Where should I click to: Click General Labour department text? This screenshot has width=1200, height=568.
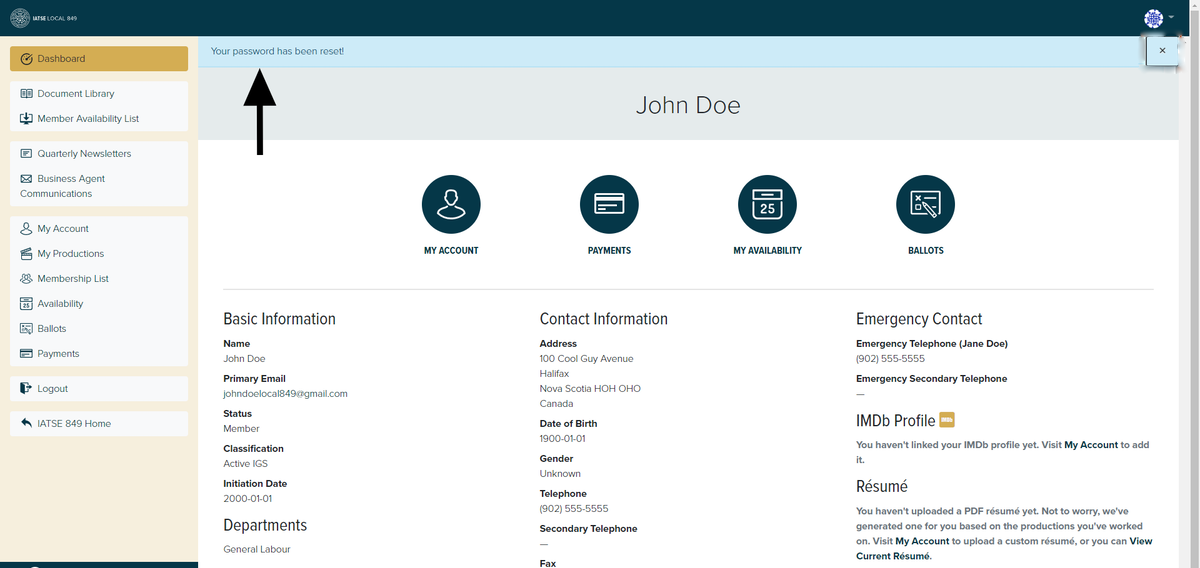coord(257,549)
